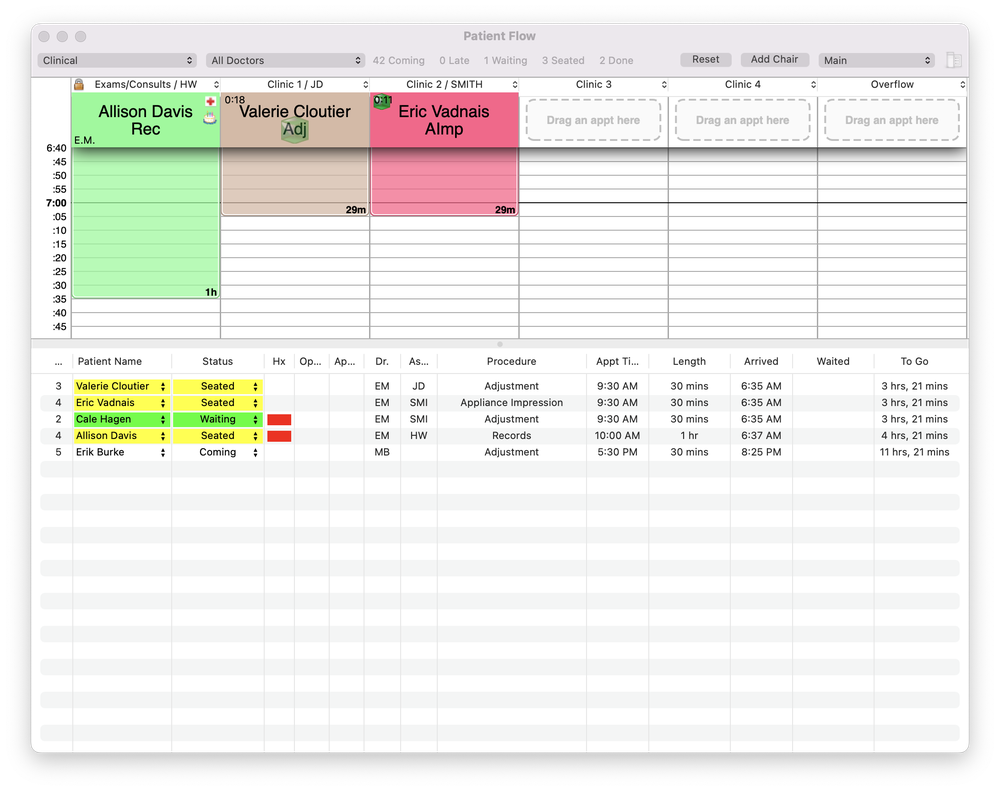Viewport: 1000px width, 791px height.
Task: Open the Clinic 1 / JD chair dropdown
Action: tap(365, 84)
